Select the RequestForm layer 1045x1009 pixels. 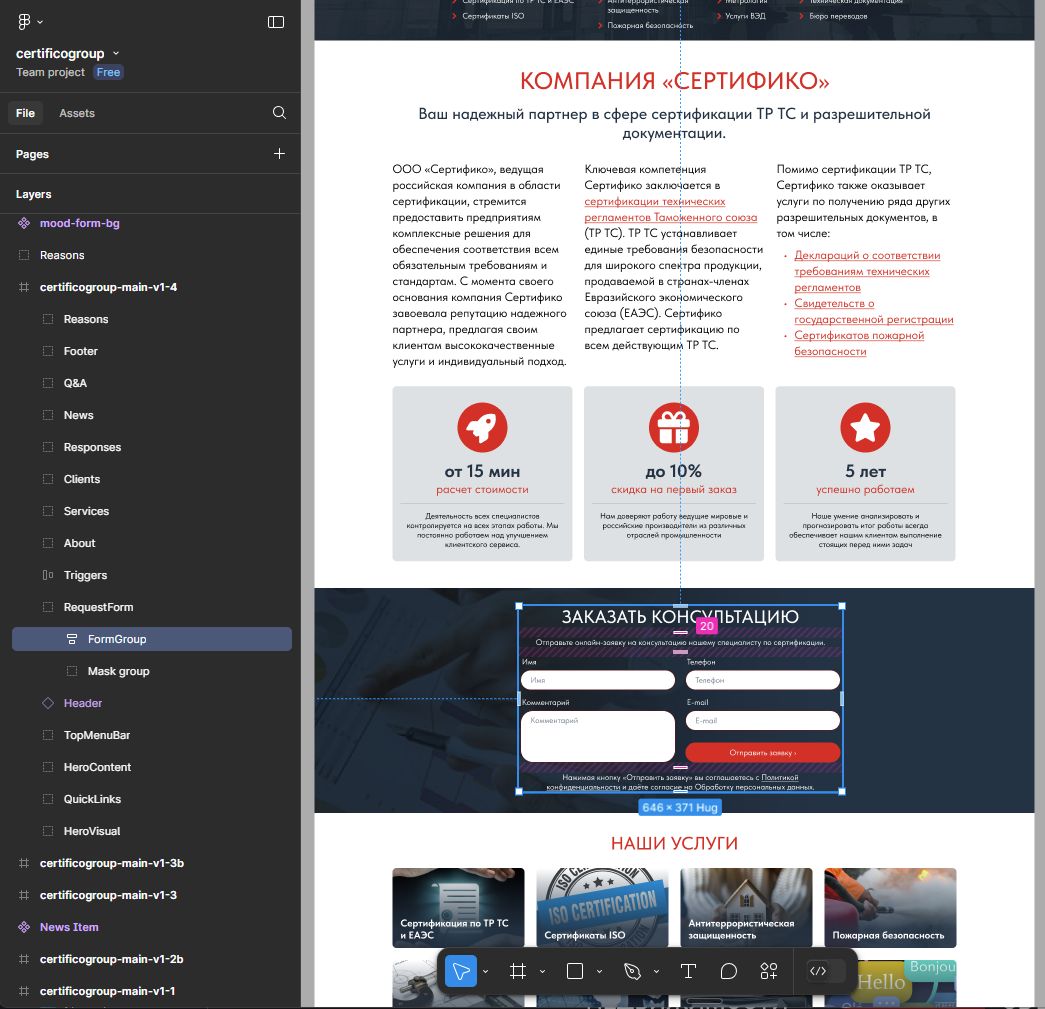pos(98,607)
